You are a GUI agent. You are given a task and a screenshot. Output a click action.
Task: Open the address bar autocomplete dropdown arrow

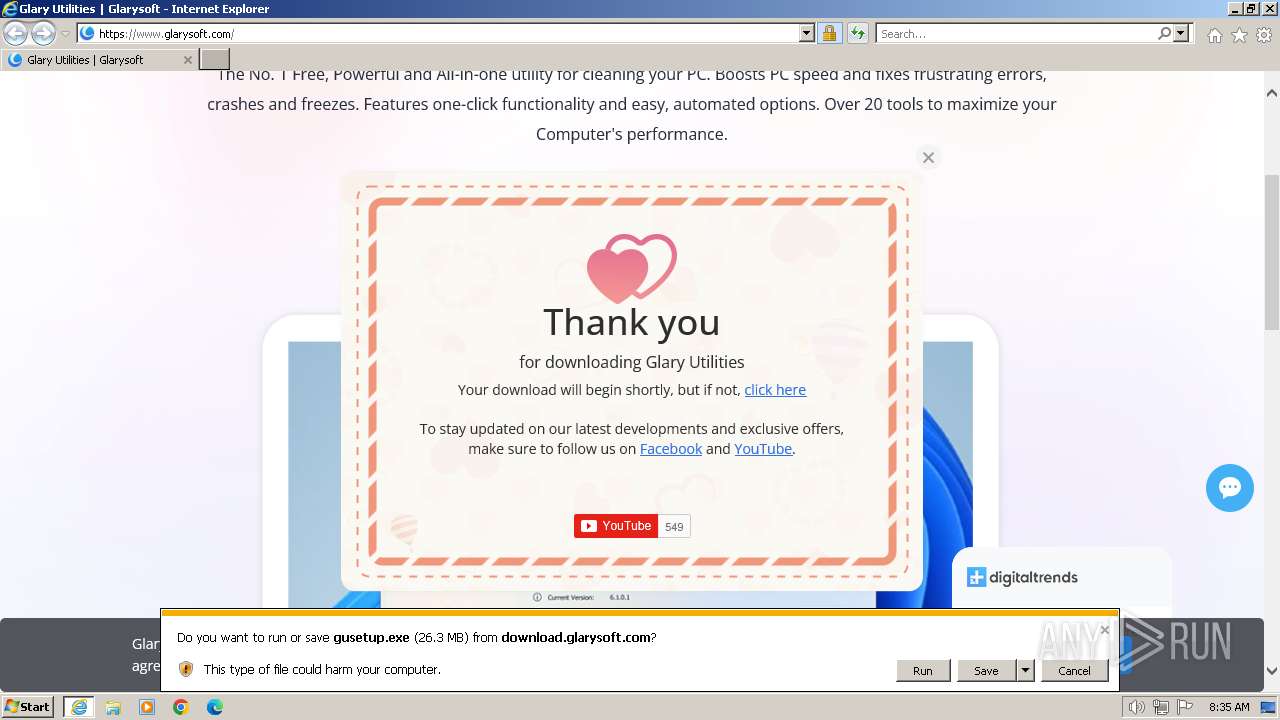click(x=807, y=33)
